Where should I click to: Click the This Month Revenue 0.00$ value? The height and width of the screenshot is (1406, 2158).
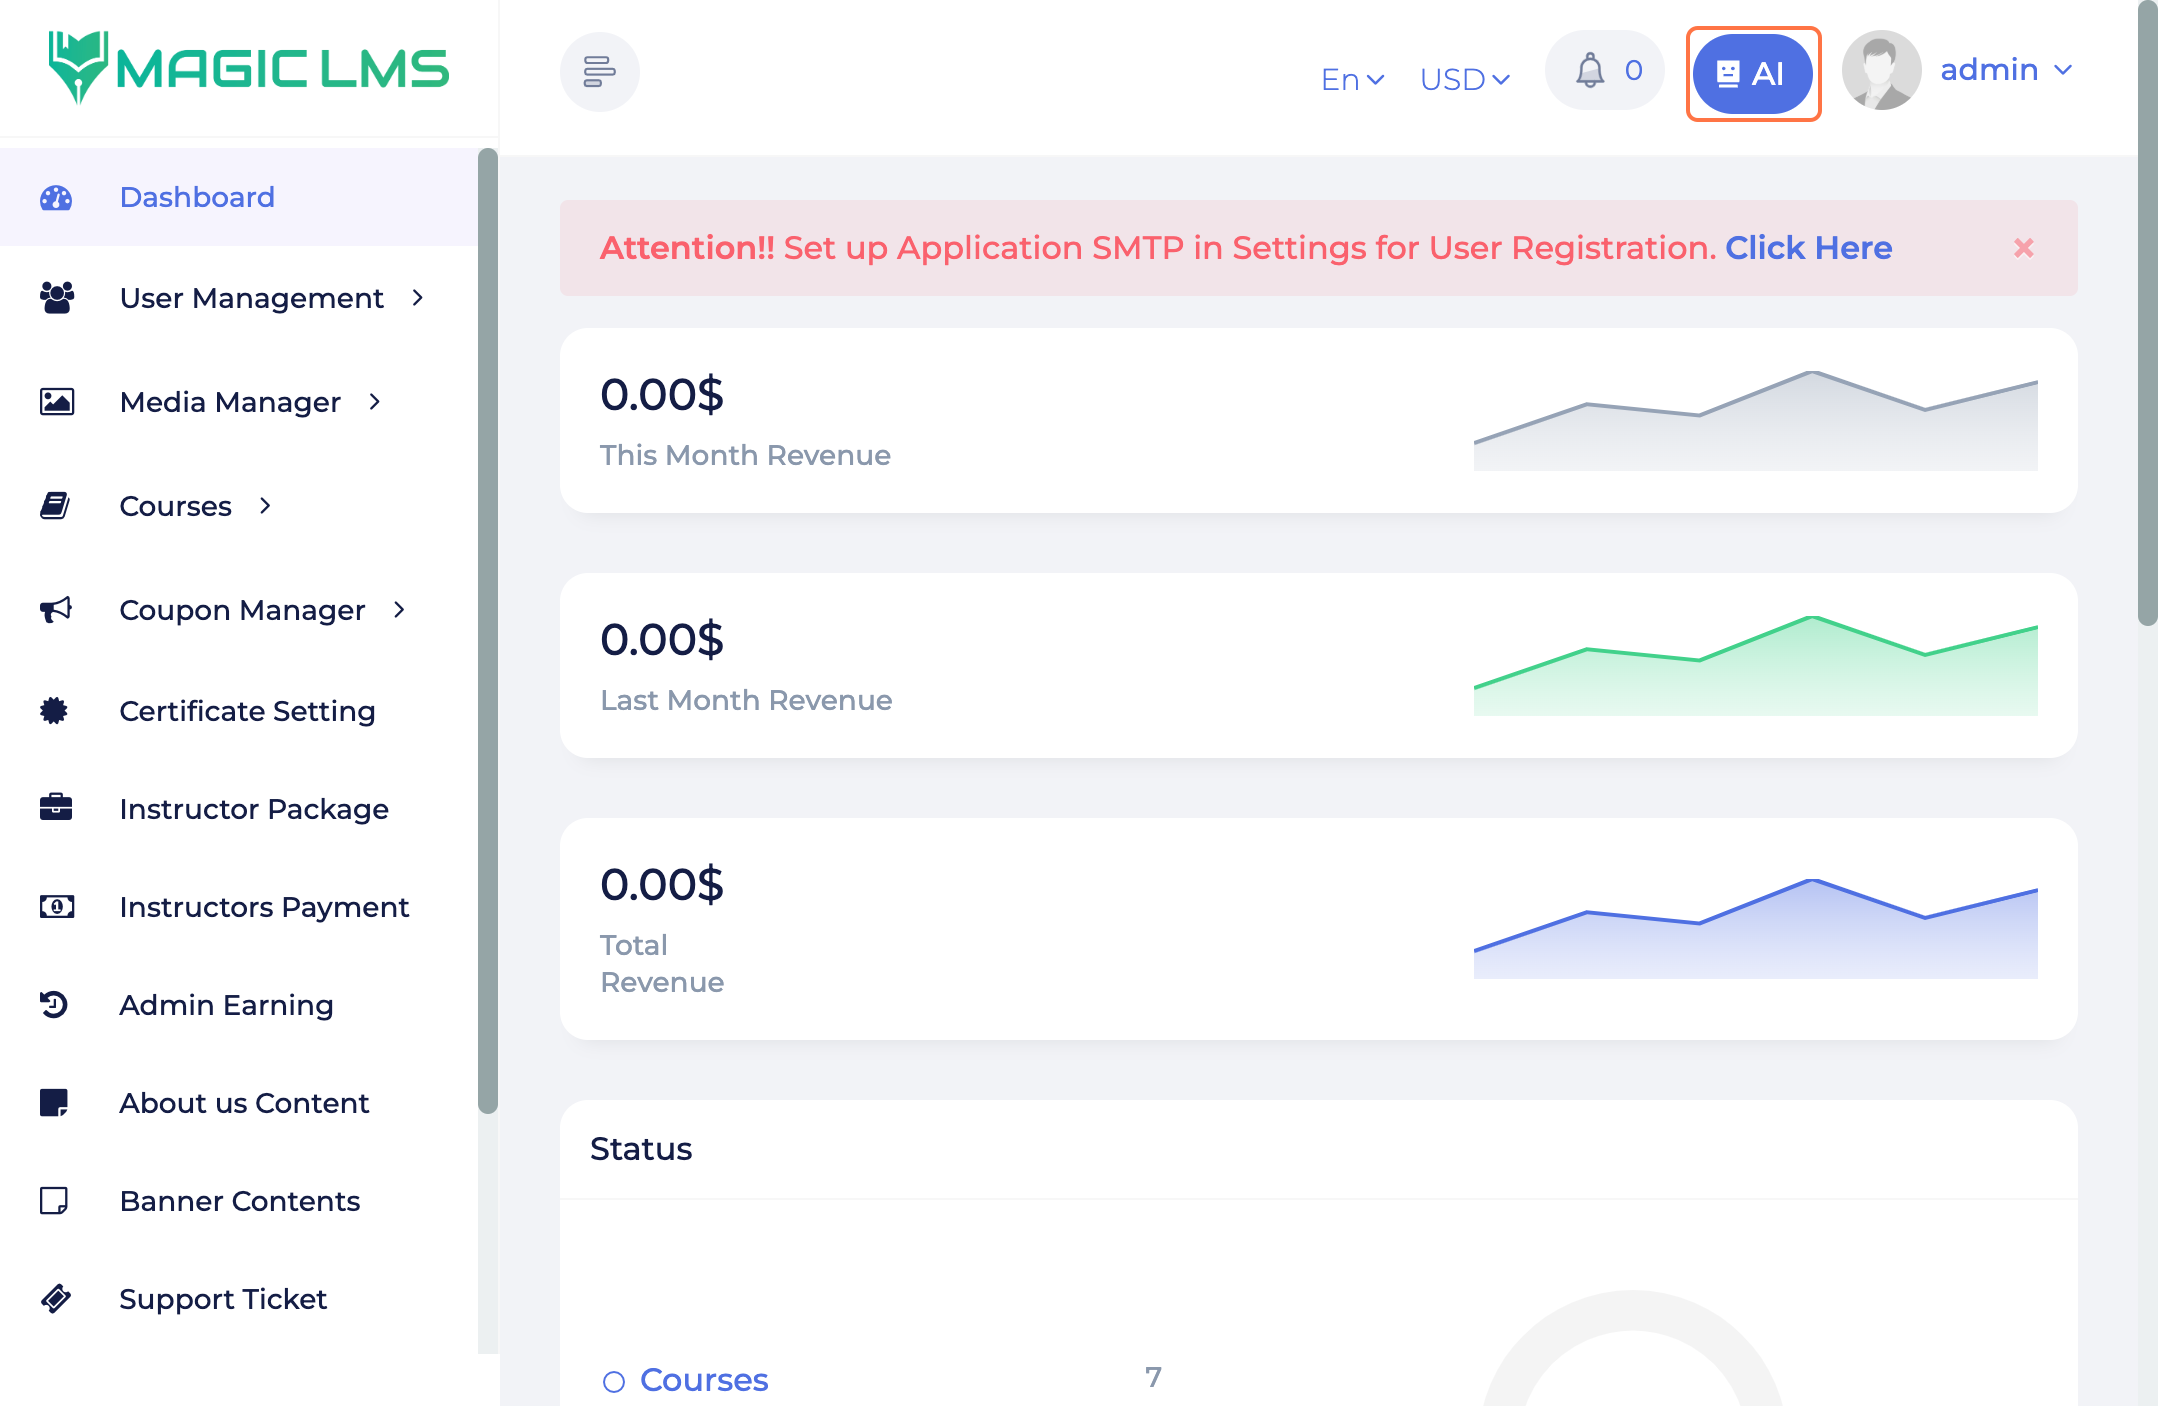(x=662, y=395)
